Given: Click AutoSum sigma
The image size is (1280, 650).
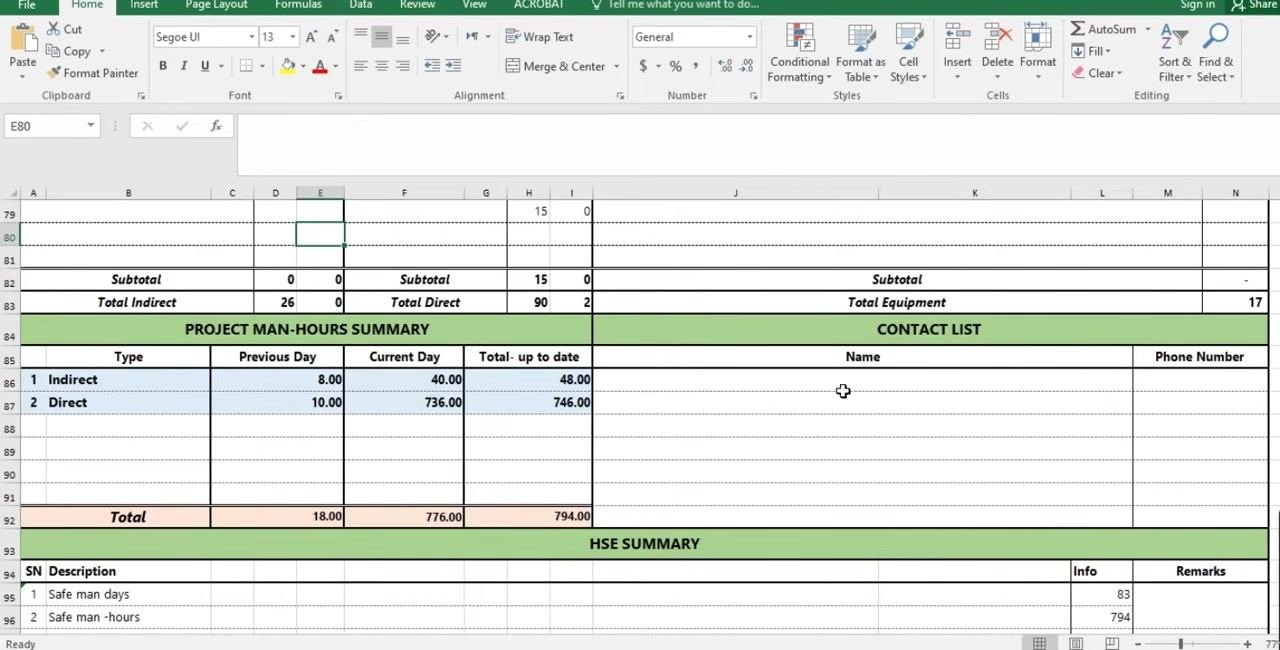Looking at the screenshot, I should 1104,29.
